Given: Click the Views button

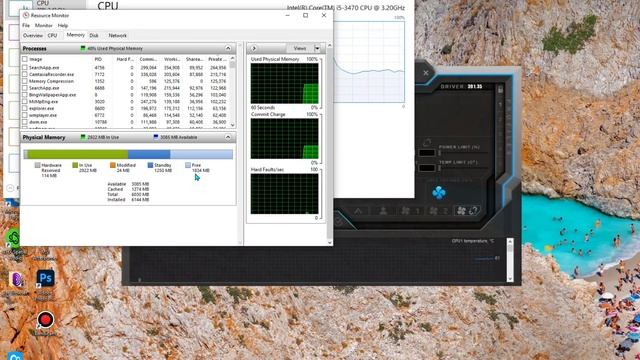Looking at the screenshot, I should point(300,48).
